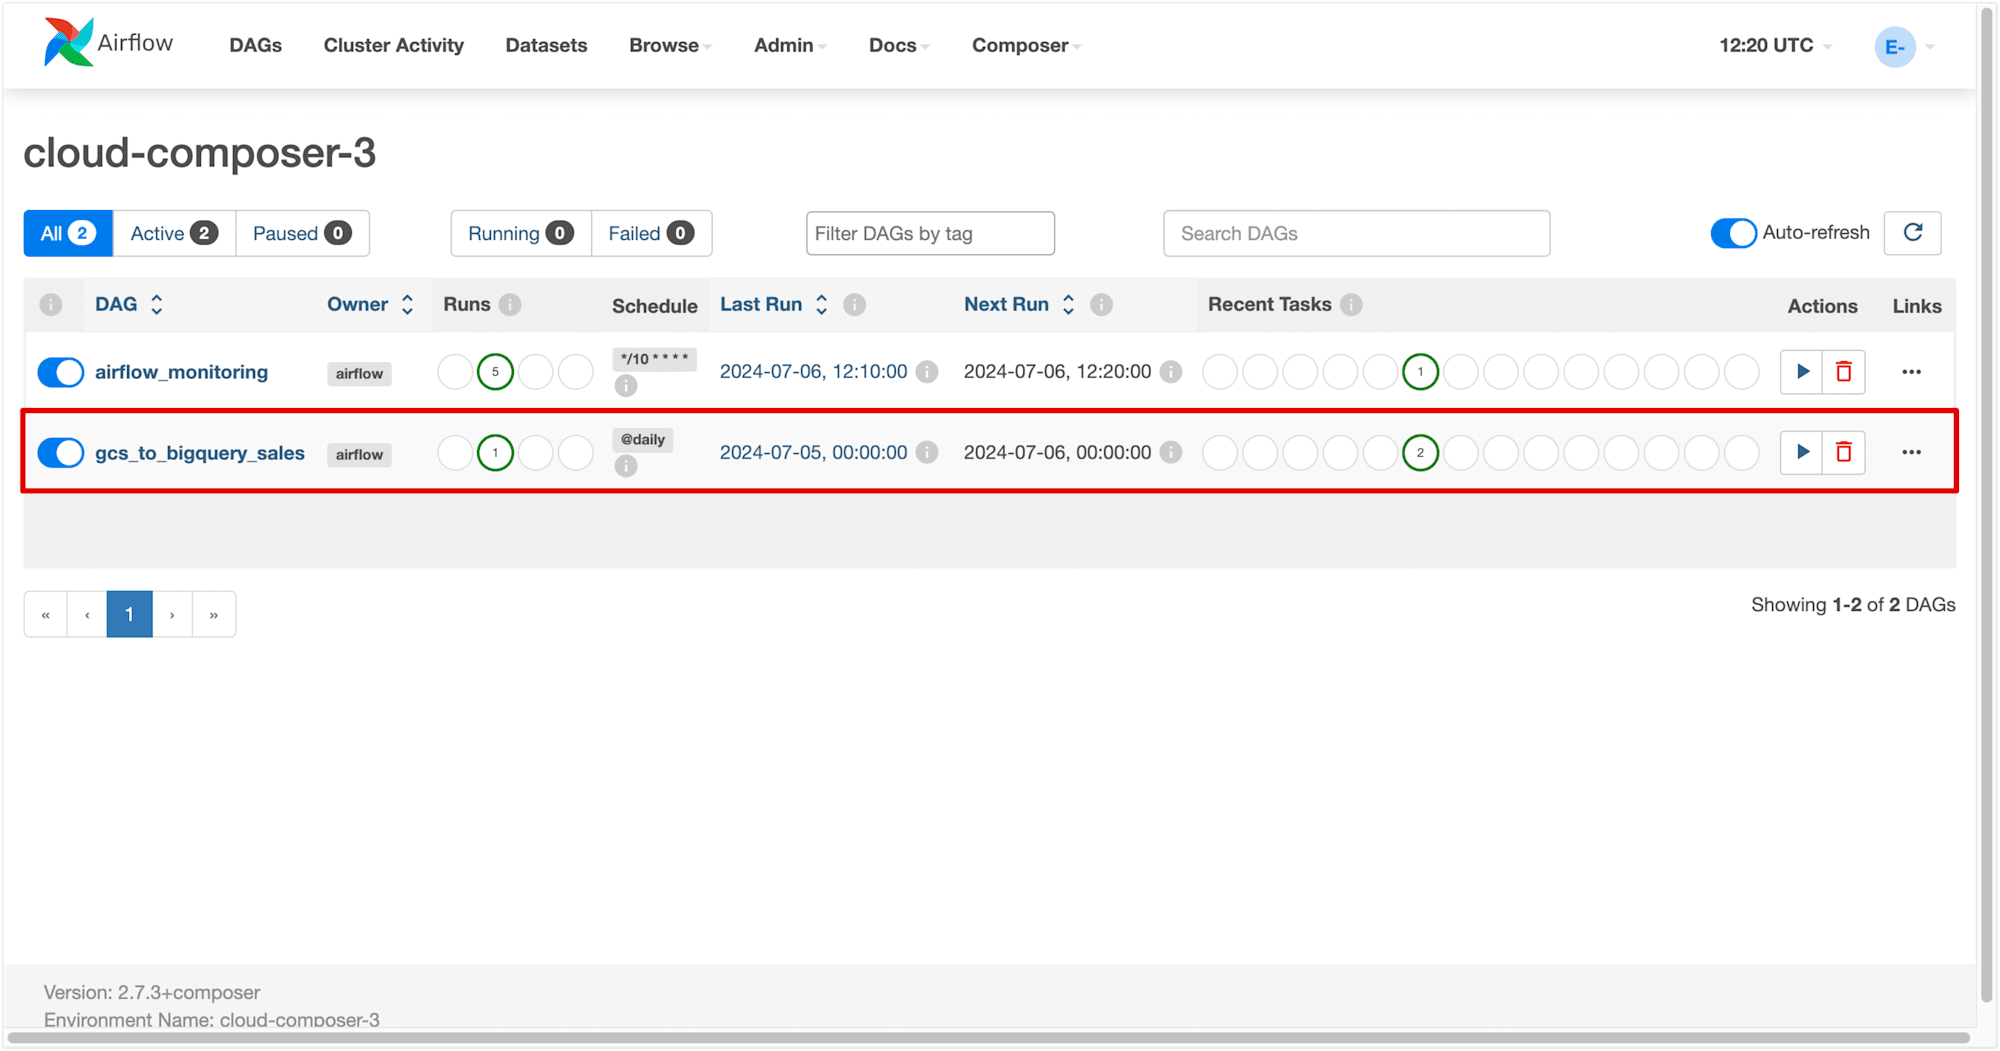The height and width of the screenshot is (1051, 2000).
Task: Pause the airflow_monitoring DAG toggle
Action: tap(60, 372)
